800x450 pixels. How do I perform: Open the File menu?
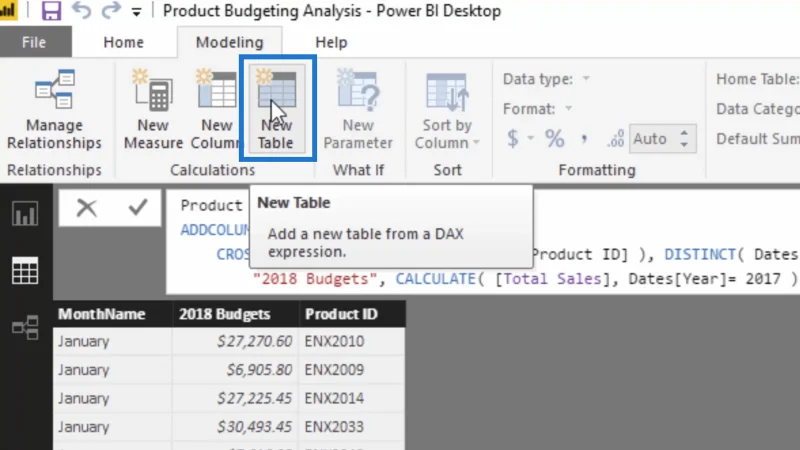pyautogui.click(x=34, y=42)
